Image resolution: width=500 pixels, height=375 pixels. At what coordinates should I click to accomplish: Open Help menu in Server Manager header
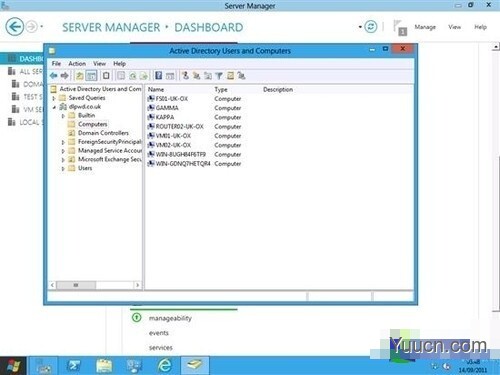coord(480,27)
